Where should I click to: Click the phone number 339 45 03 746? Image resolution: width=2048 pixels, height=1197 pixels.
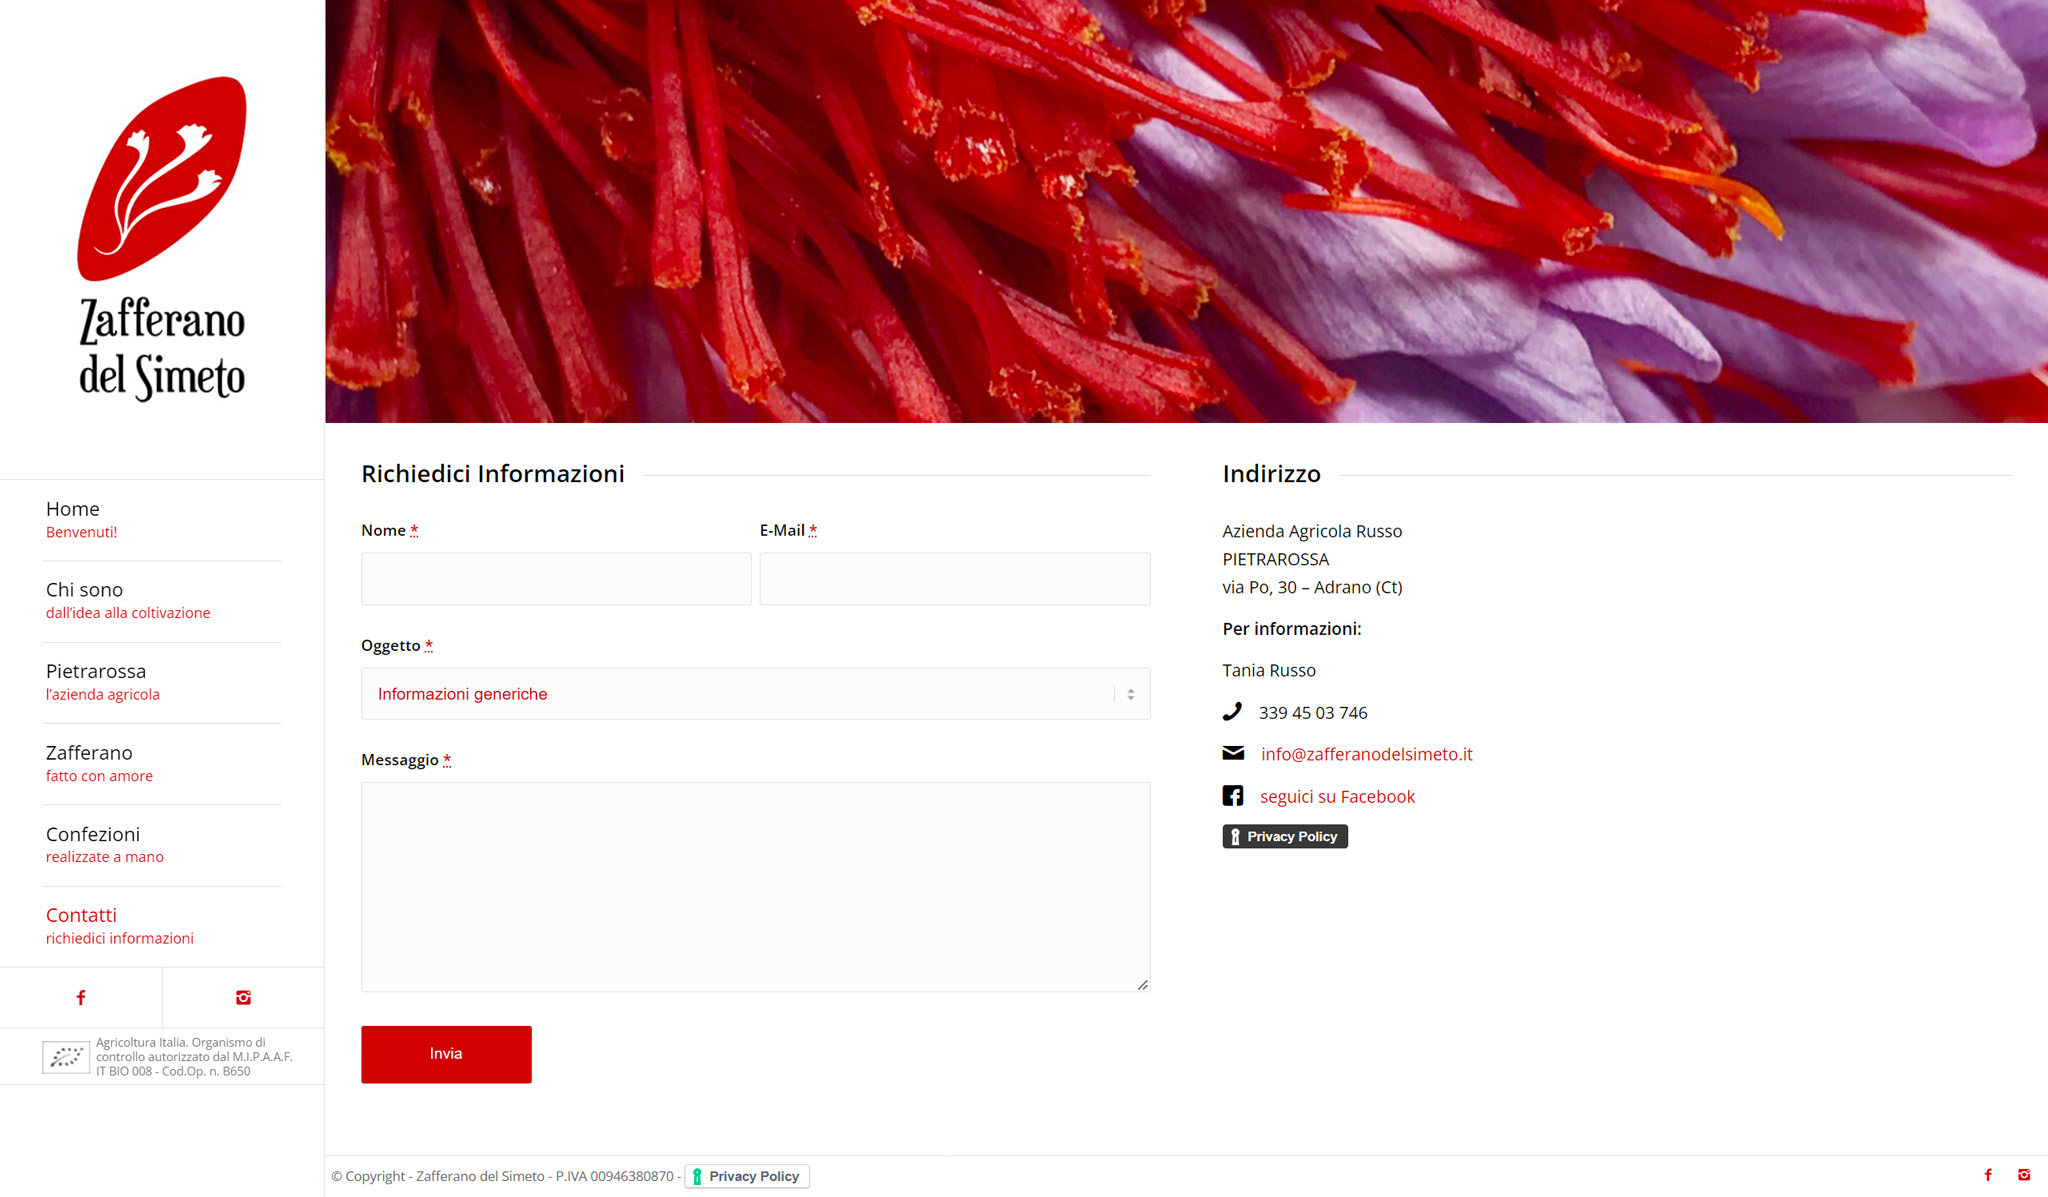(x=1313, y=712)
